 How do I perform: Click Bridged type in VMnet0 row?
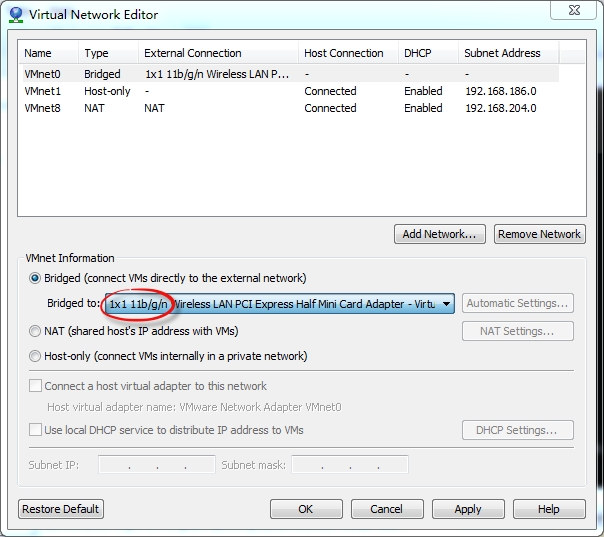tap(102, 74)
